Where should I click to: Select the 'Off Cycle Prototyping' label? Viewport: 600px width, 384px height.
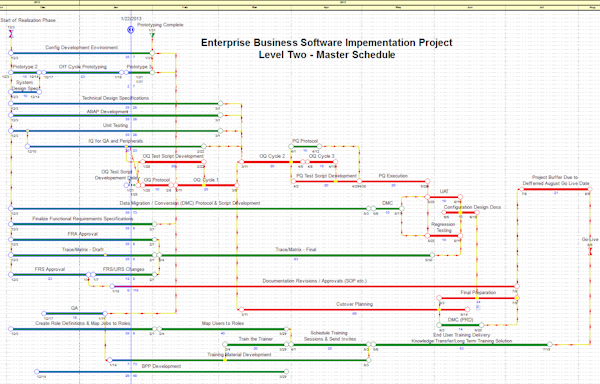[x=83, y=67]
